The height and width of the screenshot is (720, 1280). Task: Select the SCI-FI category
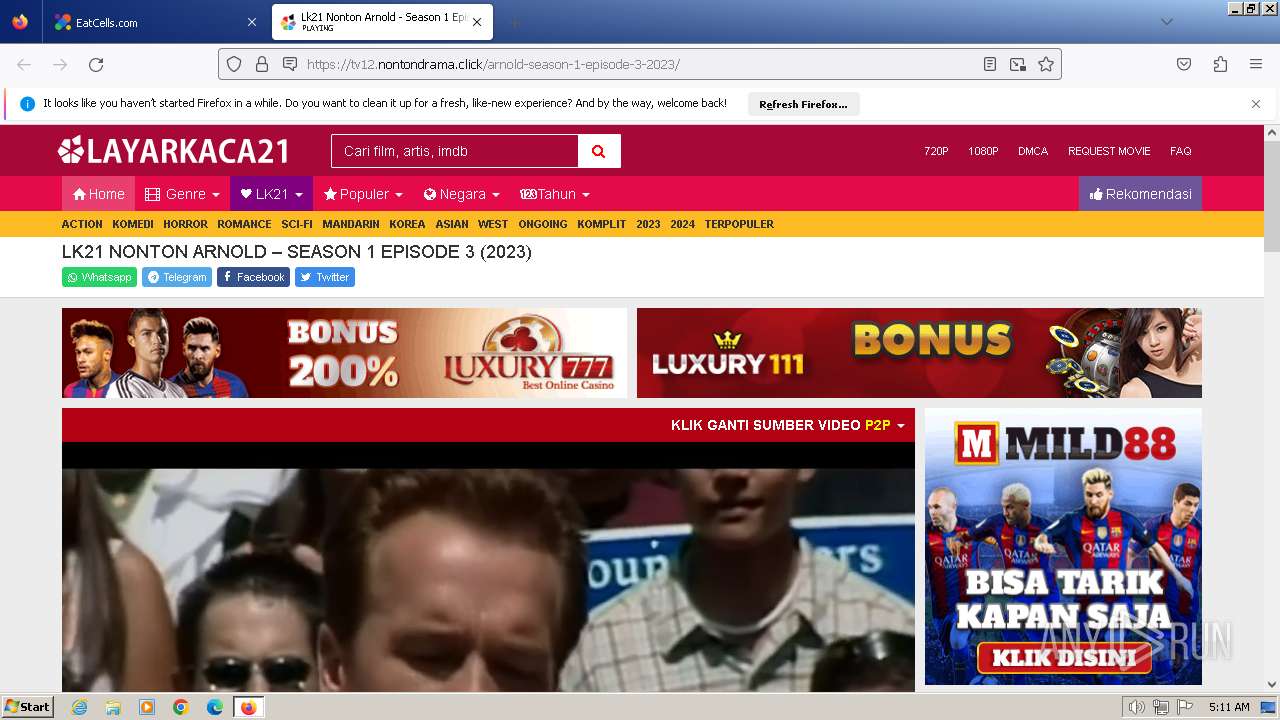(x=297, y=224)
